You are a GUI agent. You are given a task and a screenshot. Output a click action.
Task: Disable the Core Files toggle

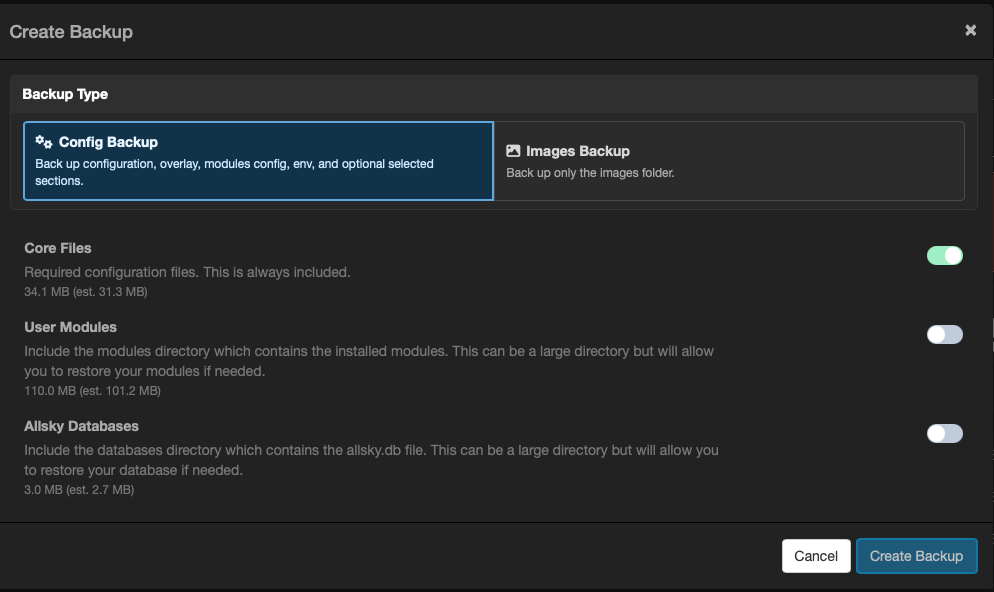(x=944, y=255)
